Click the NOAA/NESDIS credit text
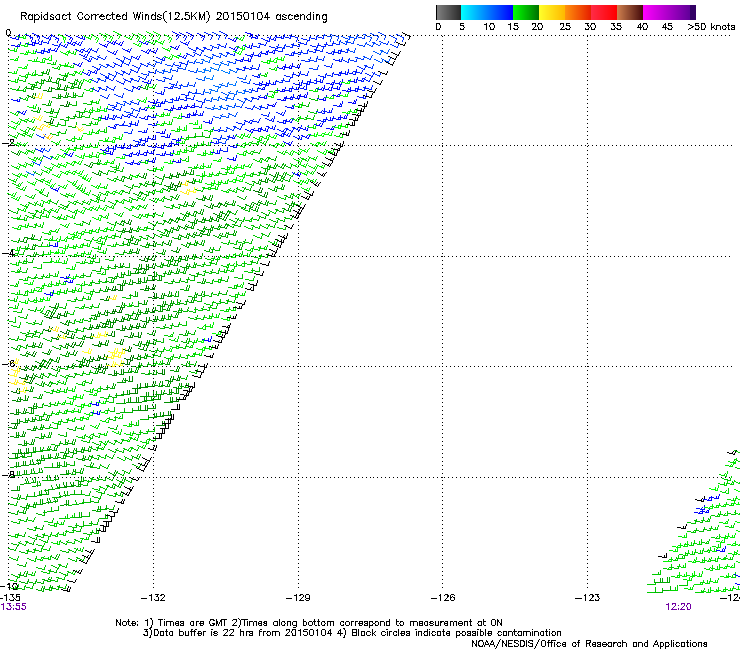 [x=589, y=644]
